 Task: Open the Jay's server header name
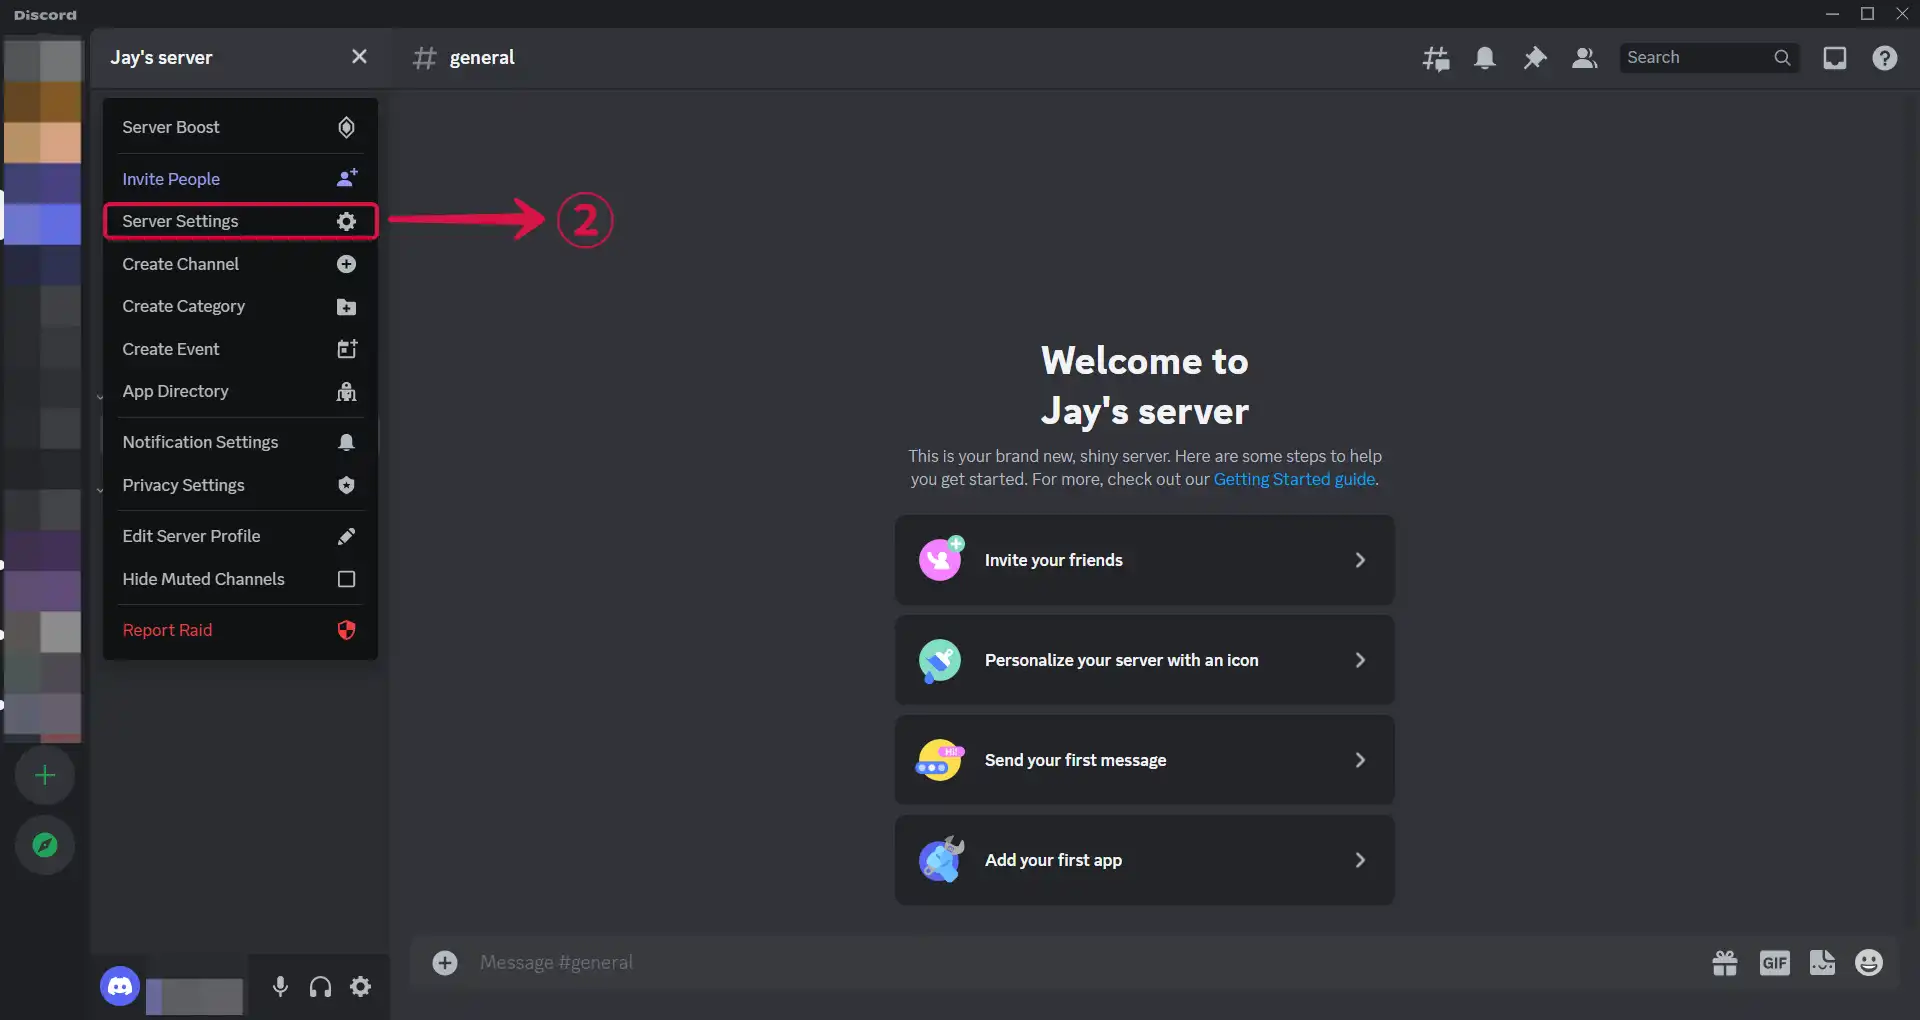pyautogui.click(x=161, y=57)
